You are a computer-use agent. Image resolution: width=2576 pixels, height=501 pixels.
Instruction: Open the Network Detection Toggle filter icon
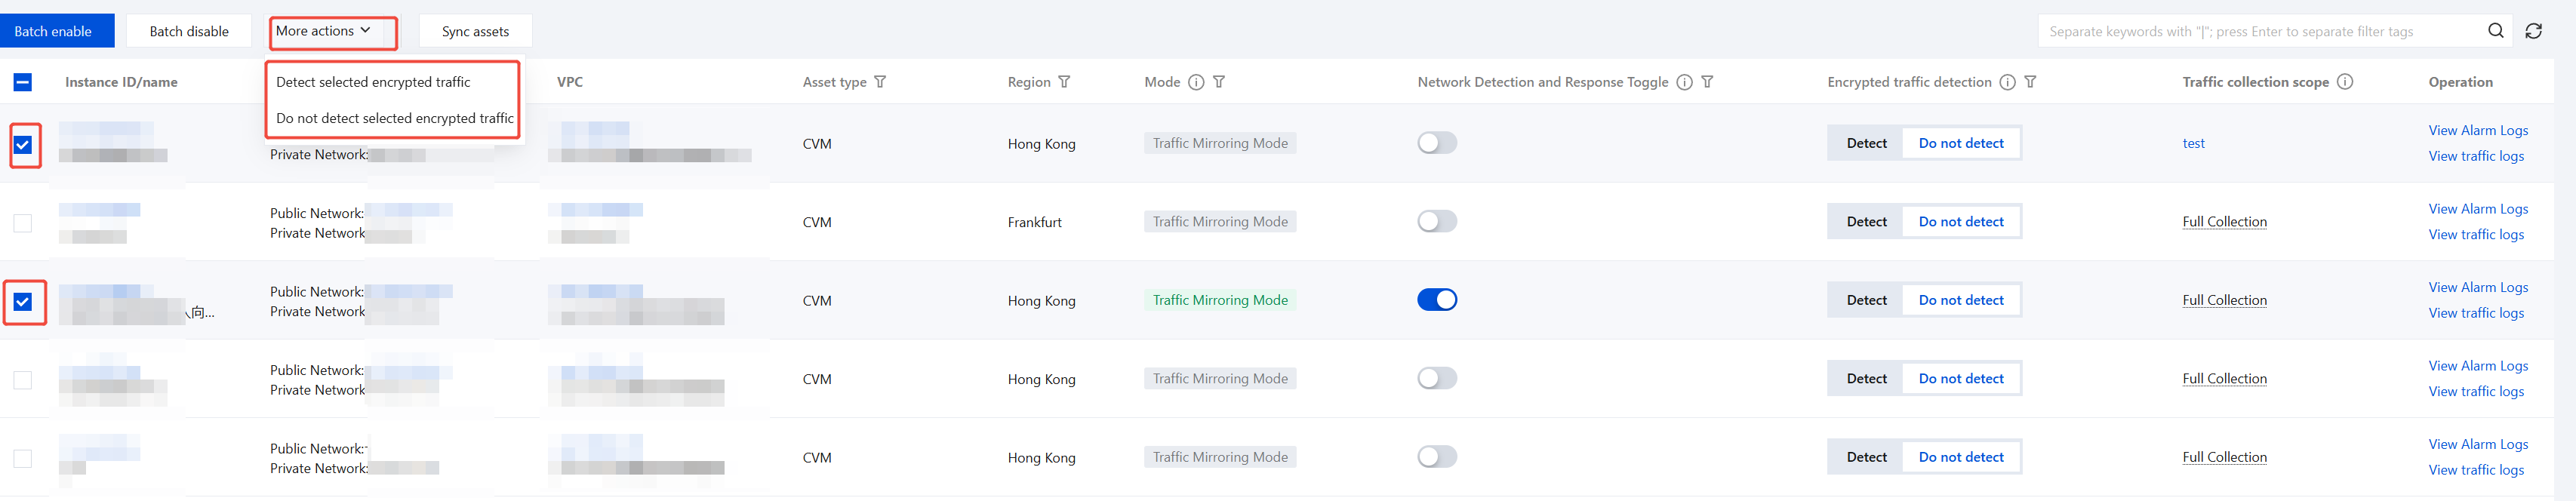pyautogui.click(x=1707, y=82)
